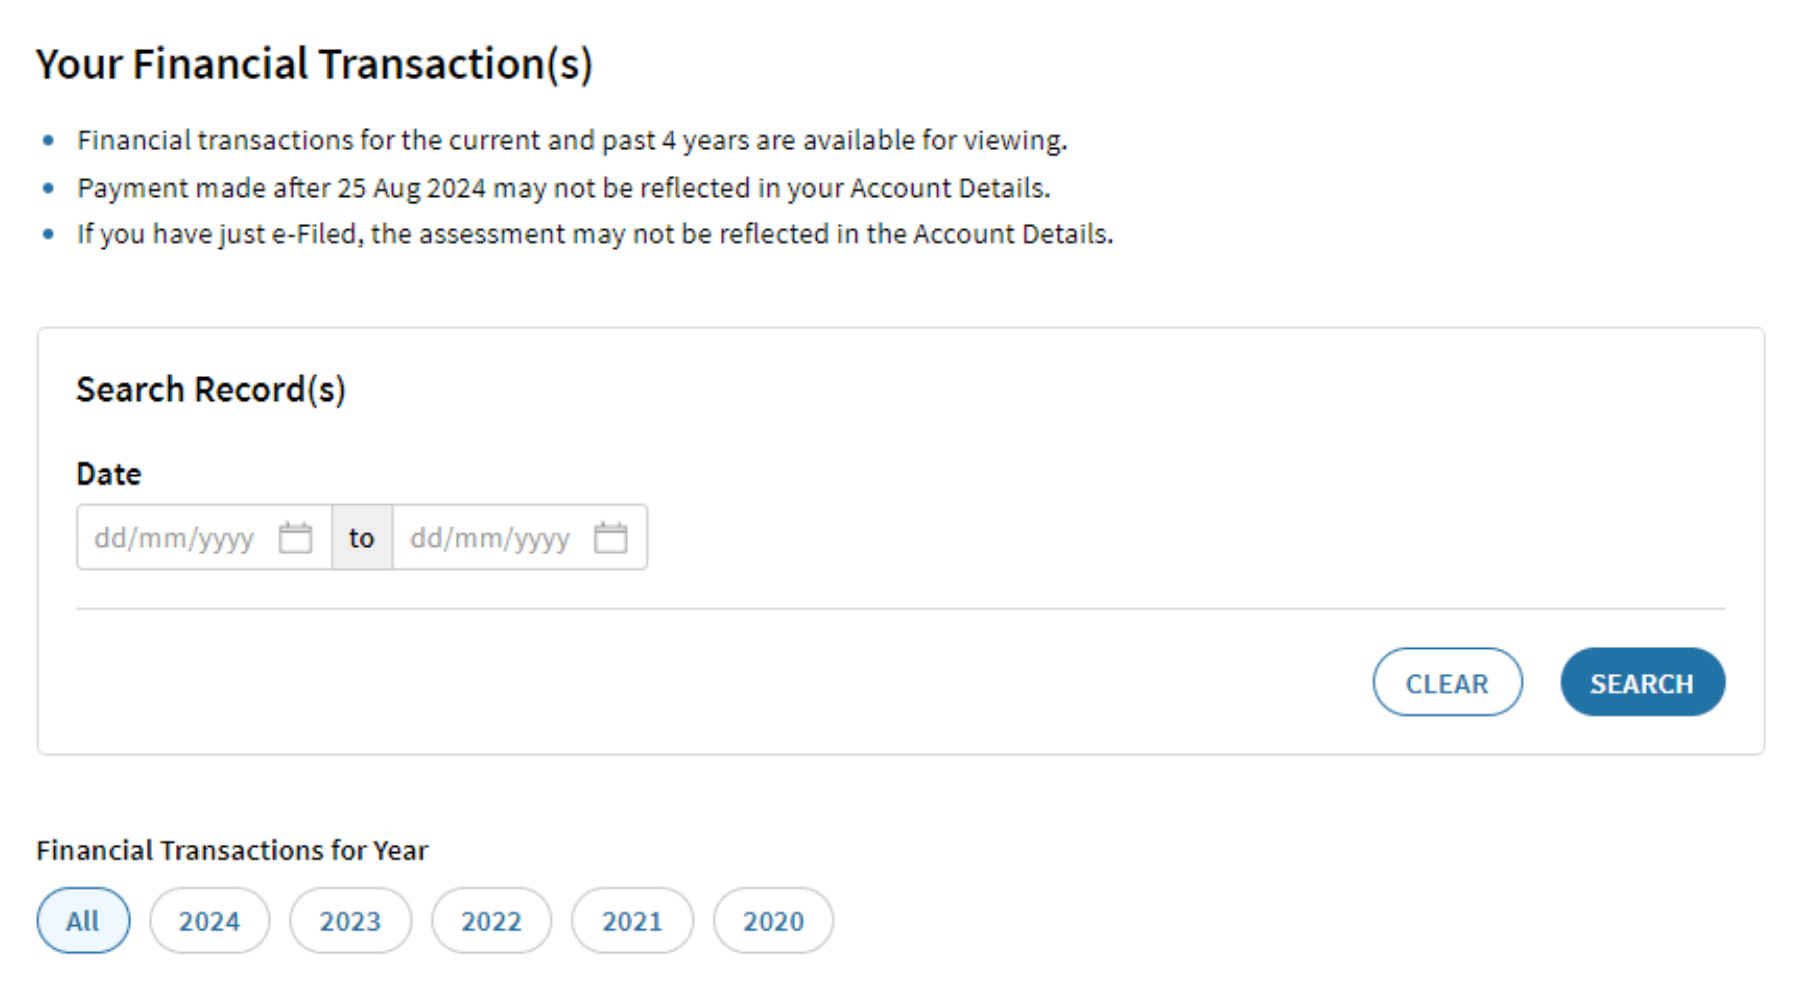
Task: Click the note about past 4 years
Action: click(x=572, y=140)
